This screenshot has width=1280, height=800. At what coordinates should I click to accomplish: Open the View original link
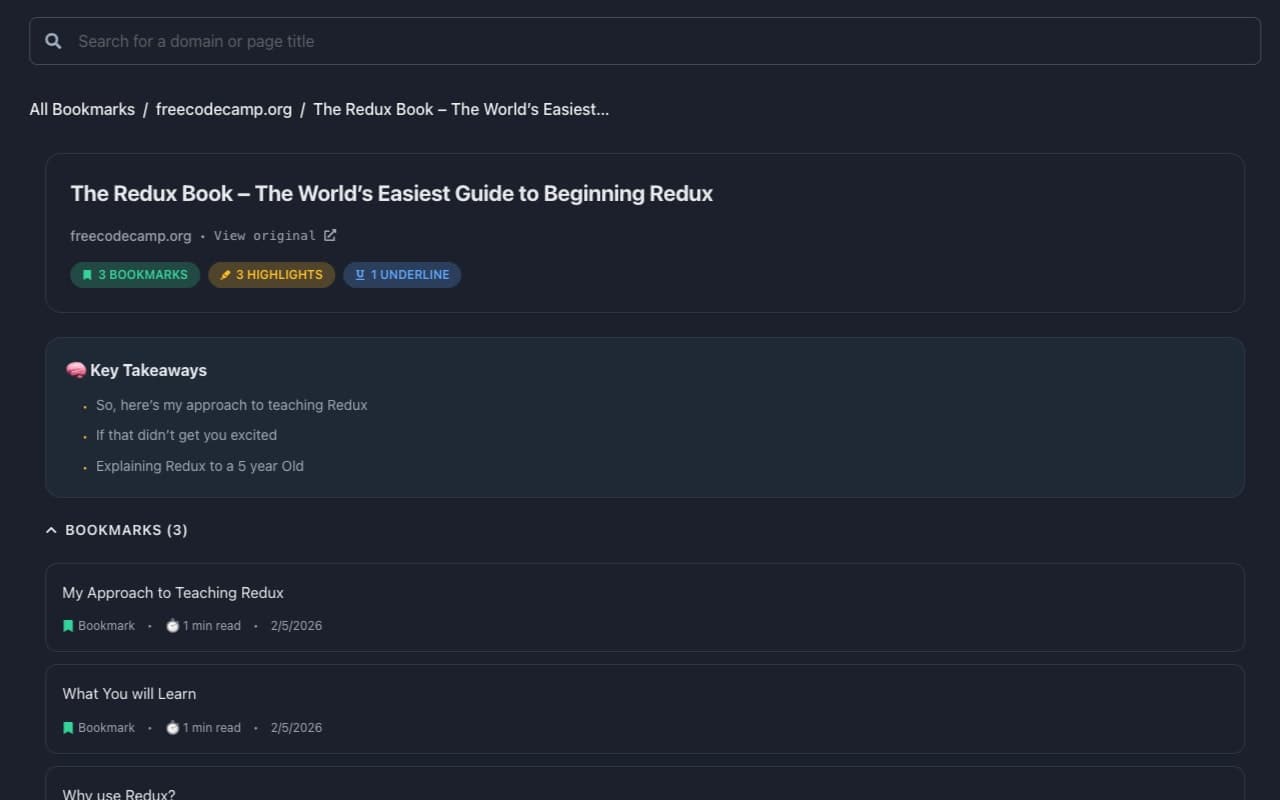(x=266, y=235)
